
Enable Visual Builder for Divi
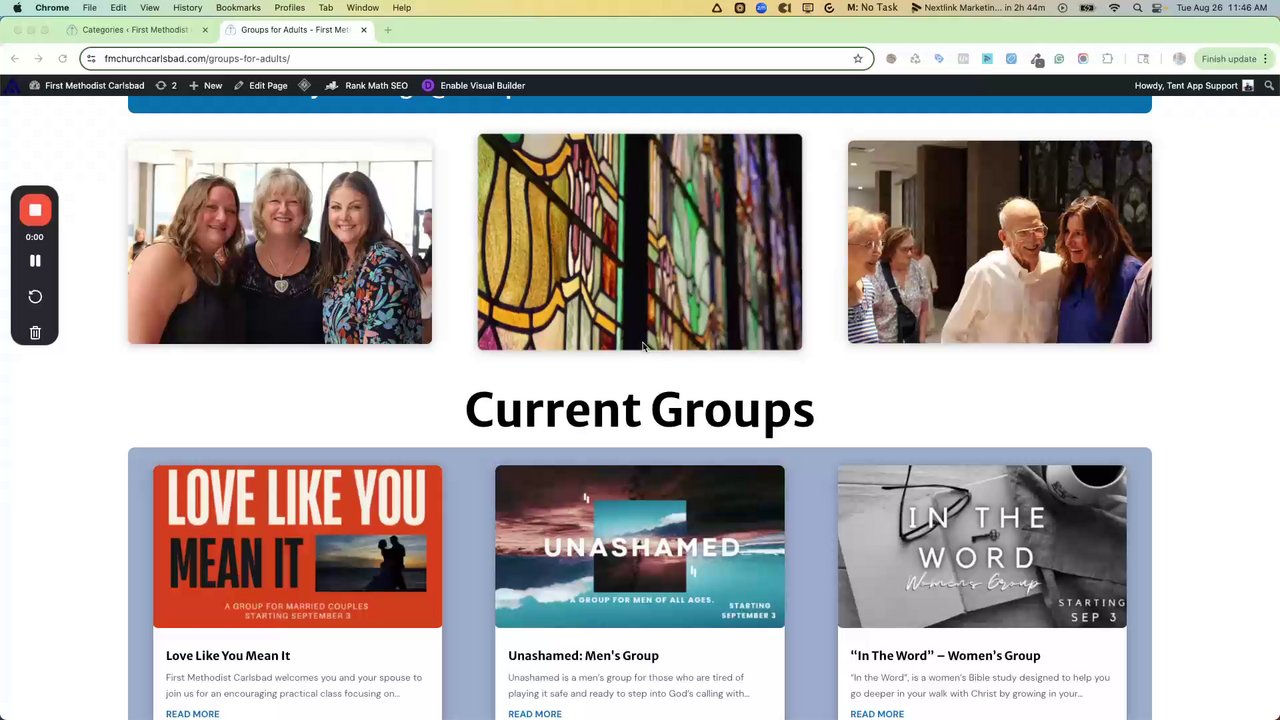pos(474,86)
